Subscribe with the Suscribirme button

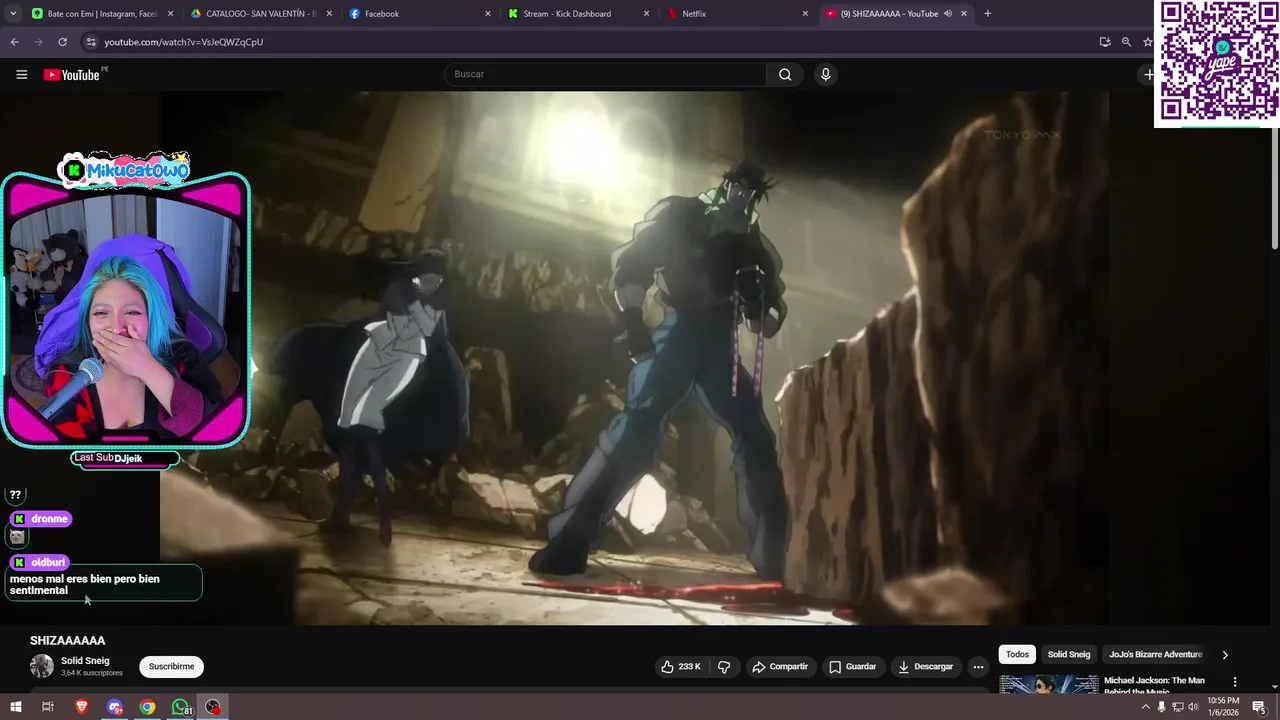pyautogui.click(x=171, y=666)
